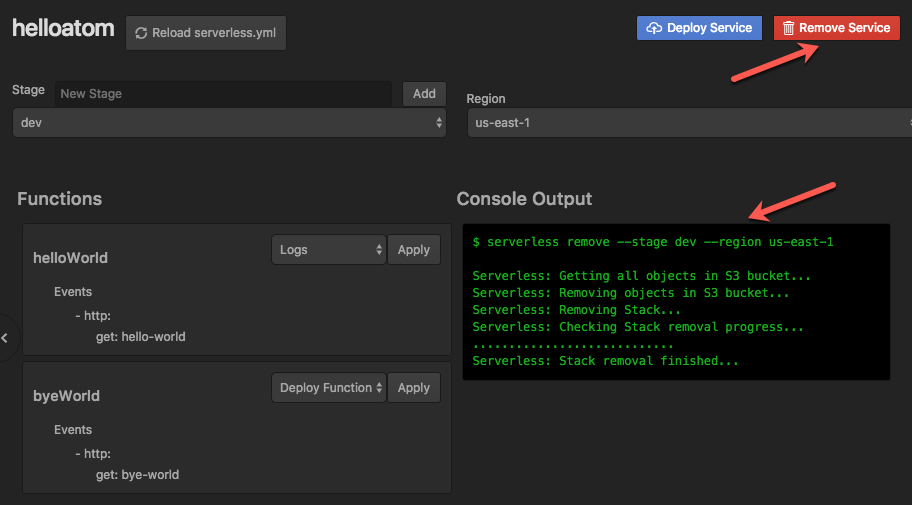Click the Events label under helloWorld
This screenshot has width=912, height=505.
[x=73, y=291]
